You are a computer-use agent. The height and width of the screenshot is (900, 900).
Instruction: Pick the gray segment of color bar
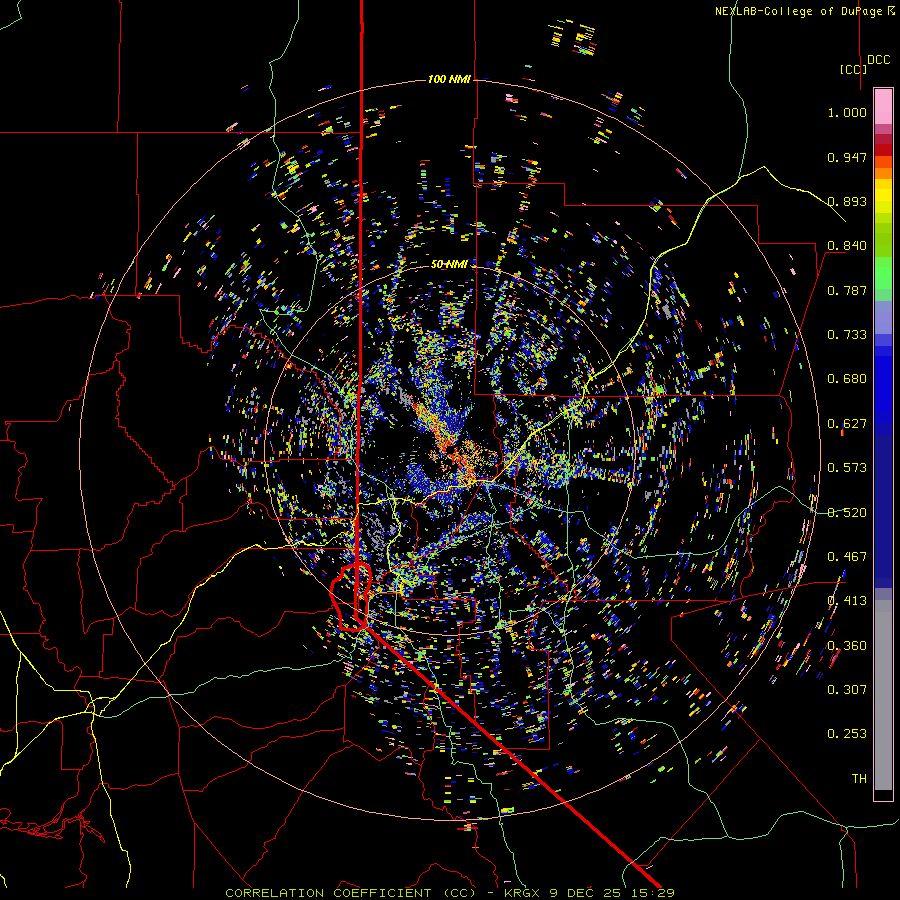pos(883,695)
